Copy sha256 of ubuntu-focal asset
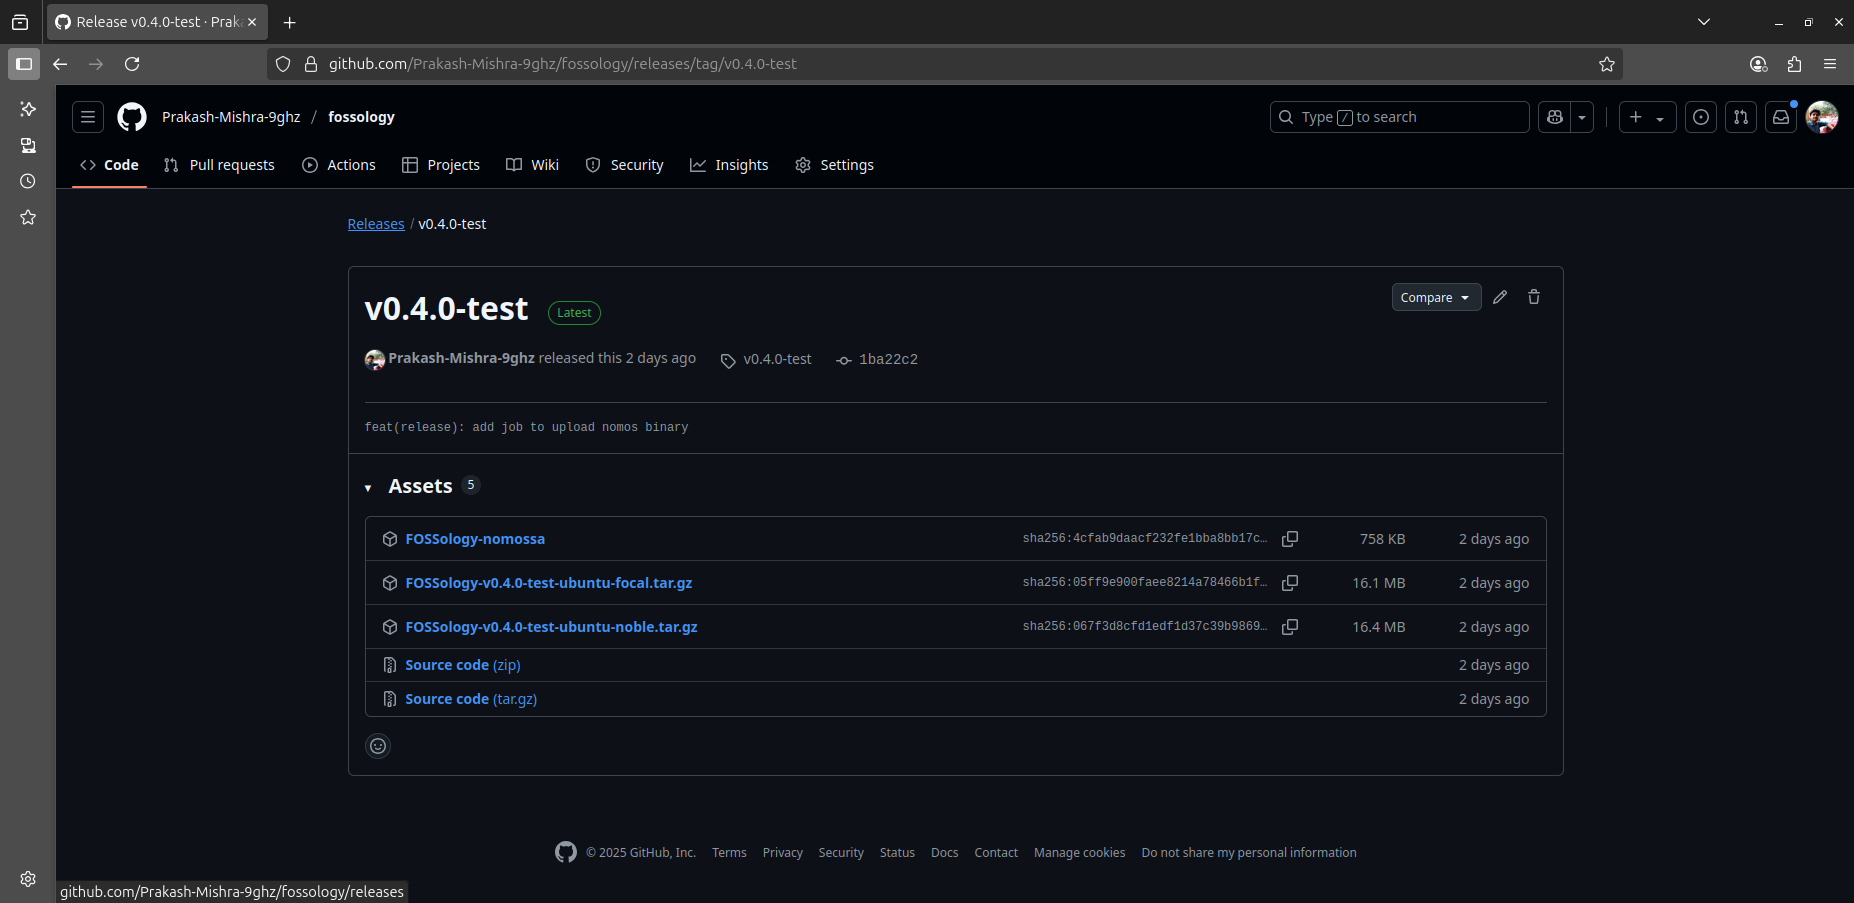The height and width of the screenshot is (903, 1854). coord(1290,583)
